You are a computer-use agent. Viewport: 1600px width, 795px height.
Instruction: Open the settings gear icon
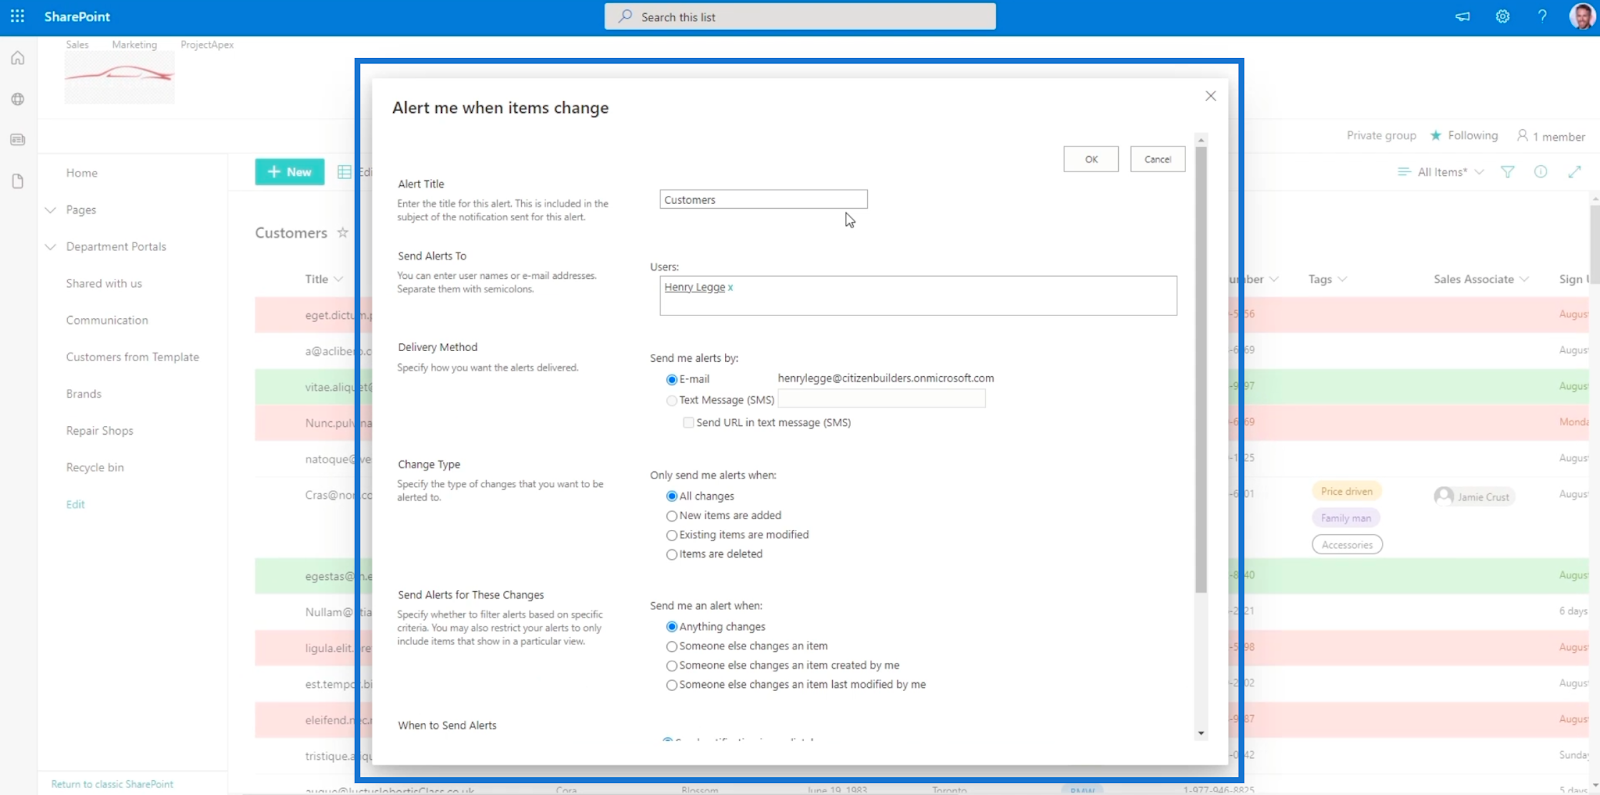point(1502,16)
